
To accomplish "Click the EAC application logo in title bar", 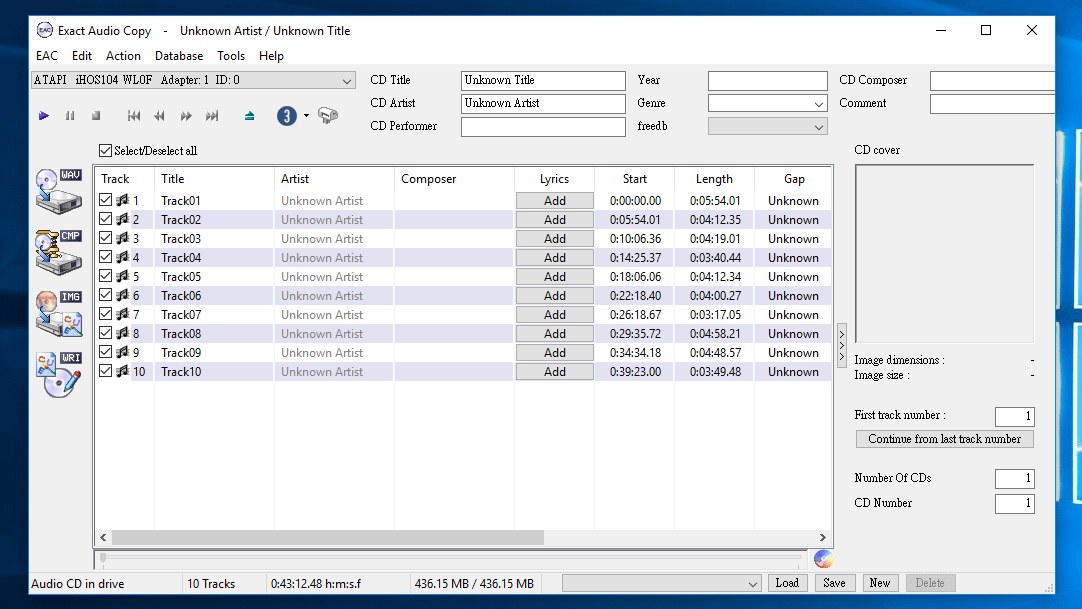I will click(x=45, y=30).
